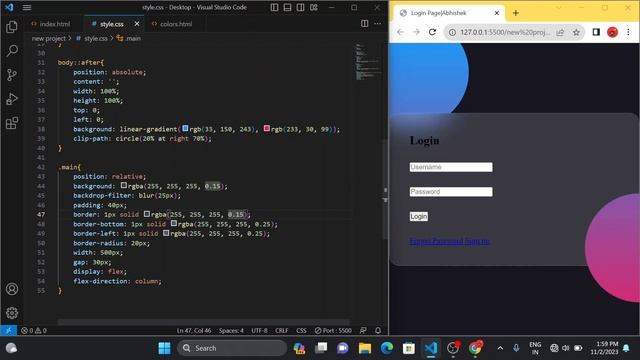Click the Chrome address bar URL
Image resolution: width=640 pixels, height=360 pixels.
505,32
